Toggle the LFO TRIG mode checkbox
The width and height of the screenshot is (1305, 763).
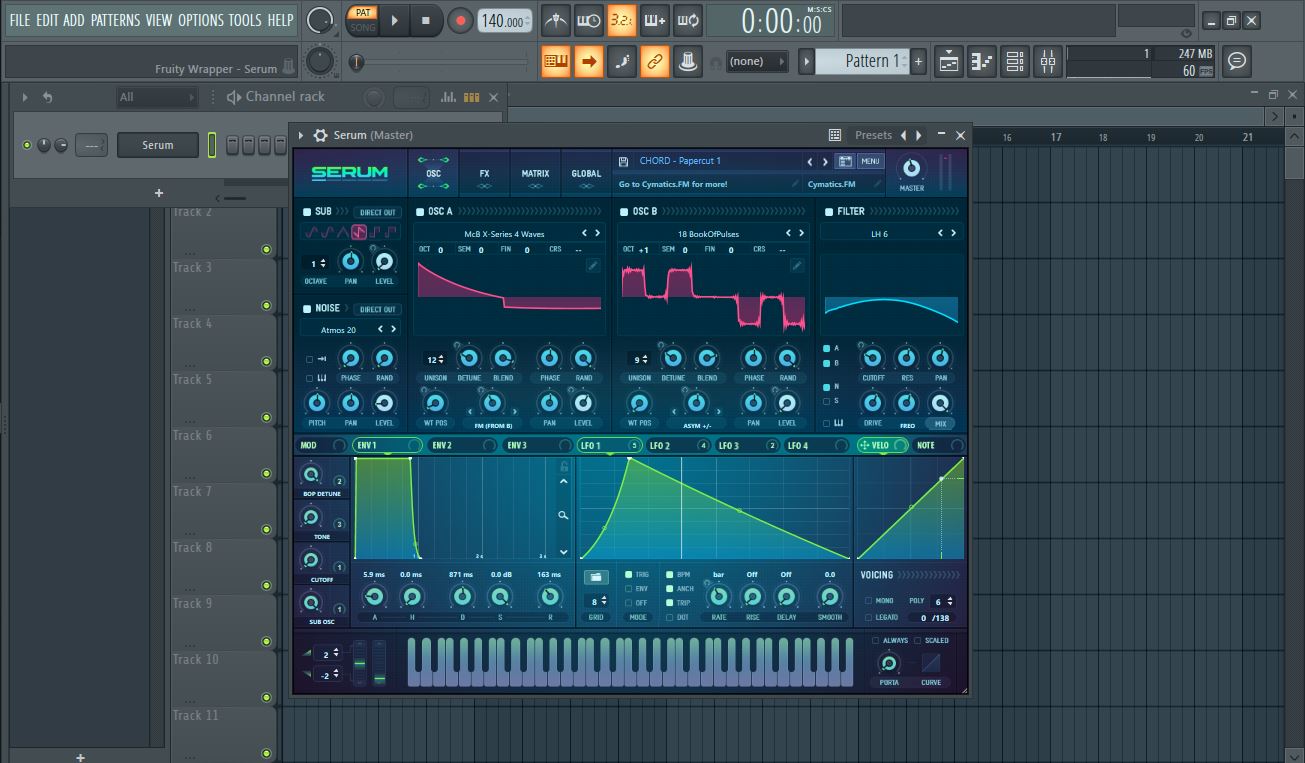[628, 575]
